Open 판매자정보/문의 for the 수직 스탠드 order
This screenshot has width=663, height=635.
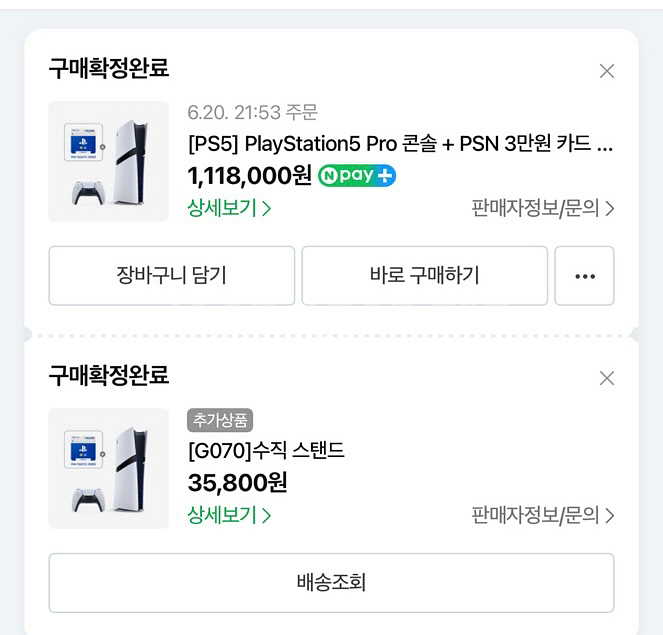pyautogui.click(x=542, y=515)
